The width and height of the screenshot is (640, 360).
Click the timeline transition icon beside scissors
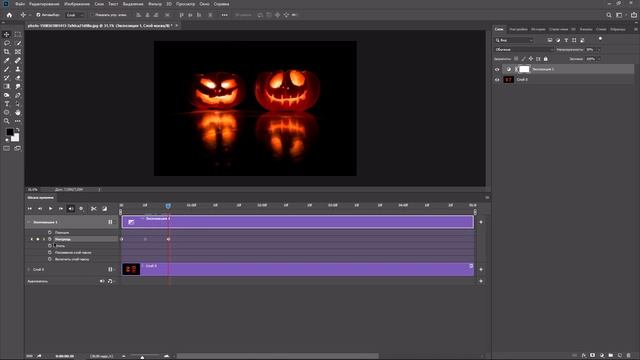click(x=104, y=209)
